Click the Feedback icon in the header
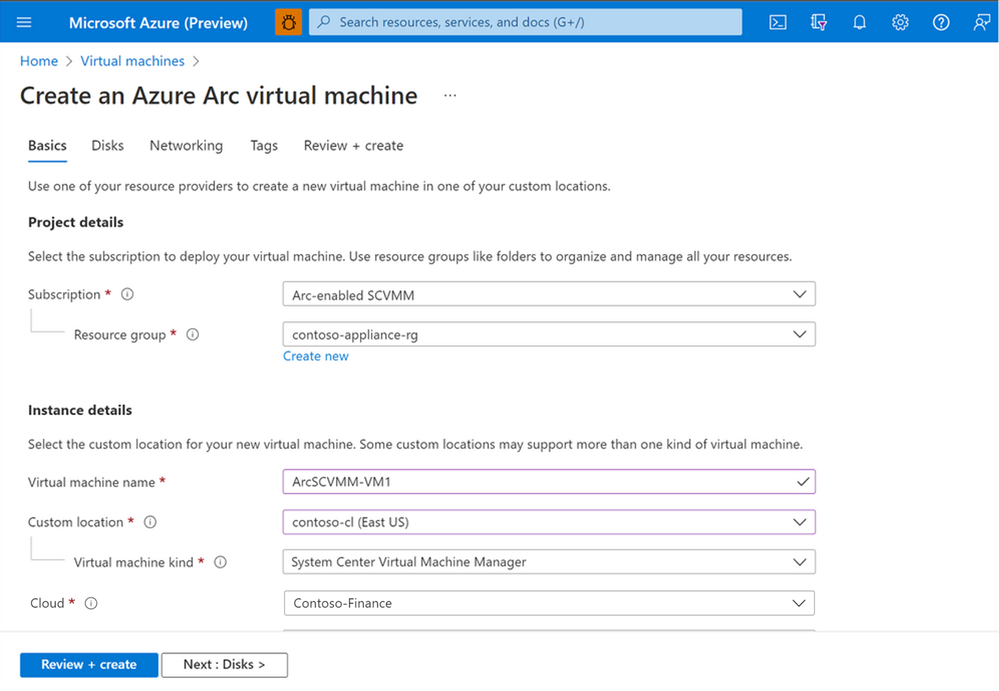Image resolution: width=999 pixels, height=691 pixels. click(981, 22)
